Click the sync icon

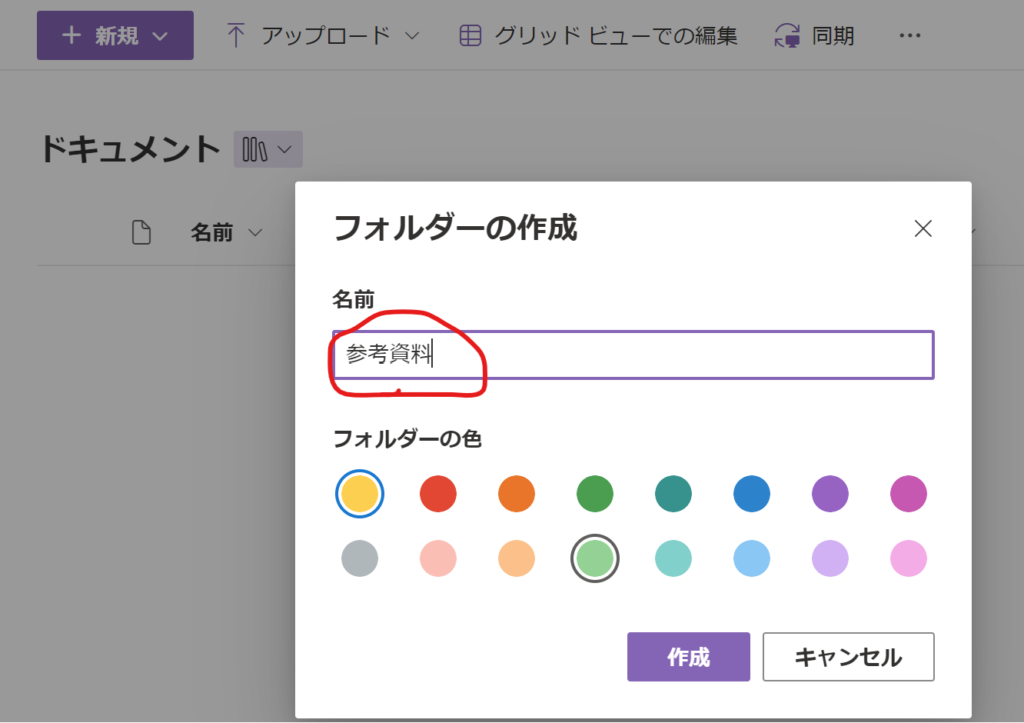[787, 36]
